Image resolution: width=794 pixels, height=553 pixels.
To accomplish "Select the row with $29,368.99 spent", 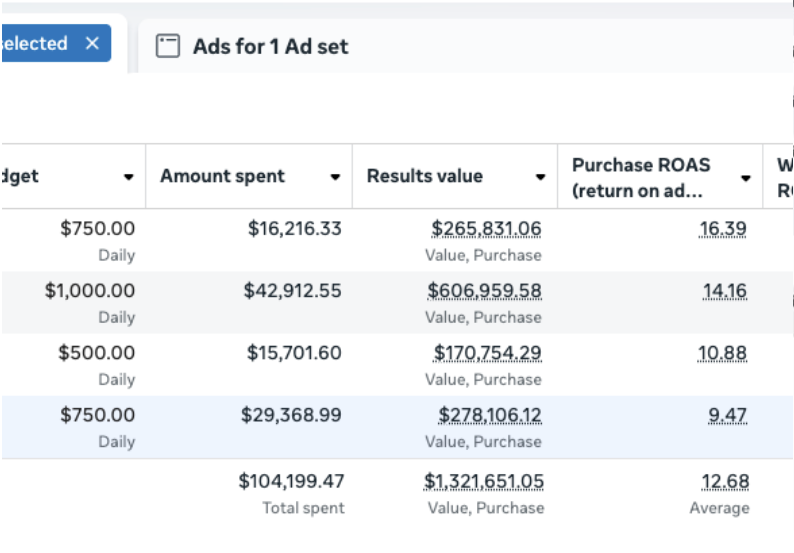I will pyautogui.click(x=397, y=427).
